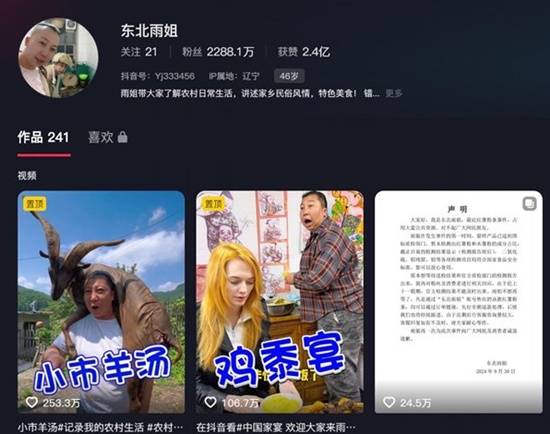The image size is (550, 434).
Task: Click heart icon showing 106.7万 likes
Action: (210, 402)
